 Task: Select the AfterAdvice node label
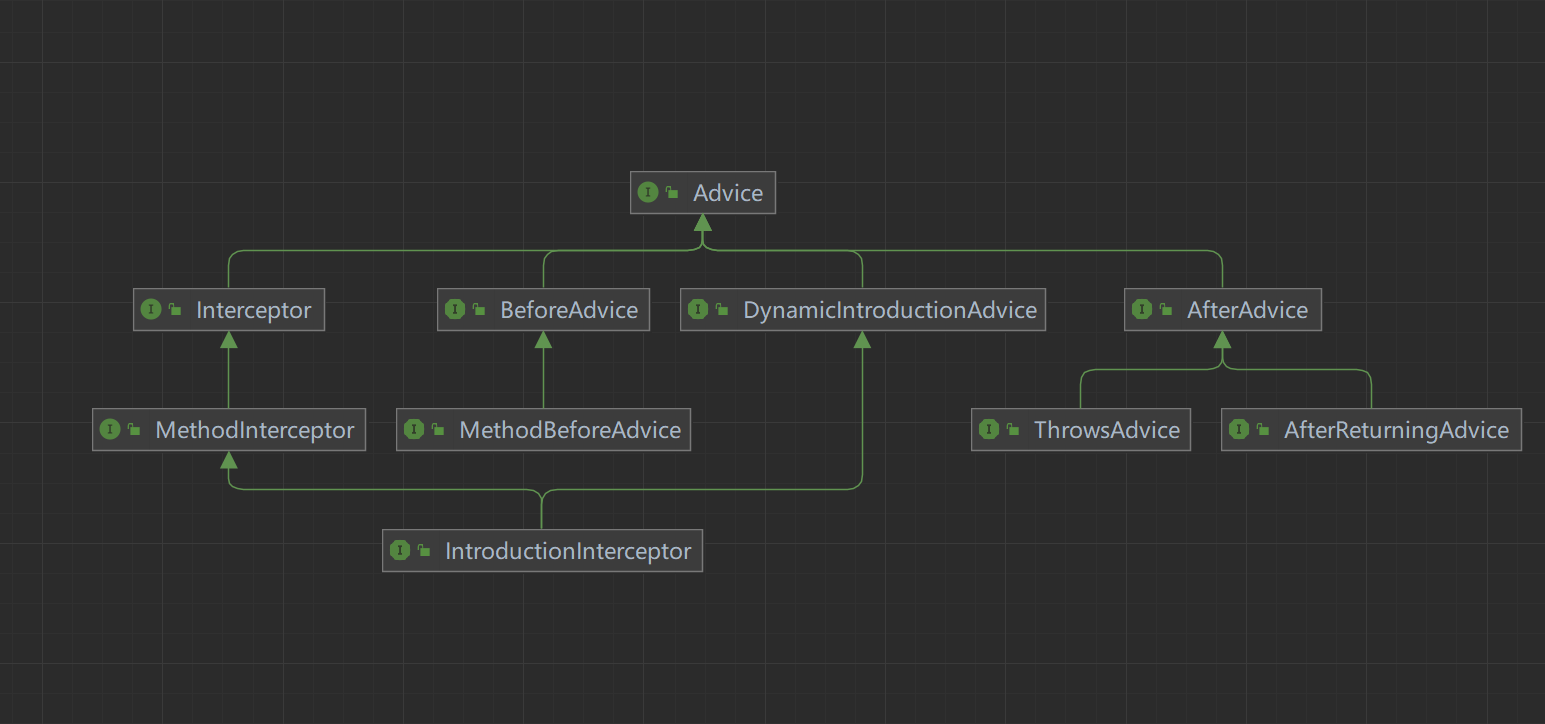[1247, 310]
